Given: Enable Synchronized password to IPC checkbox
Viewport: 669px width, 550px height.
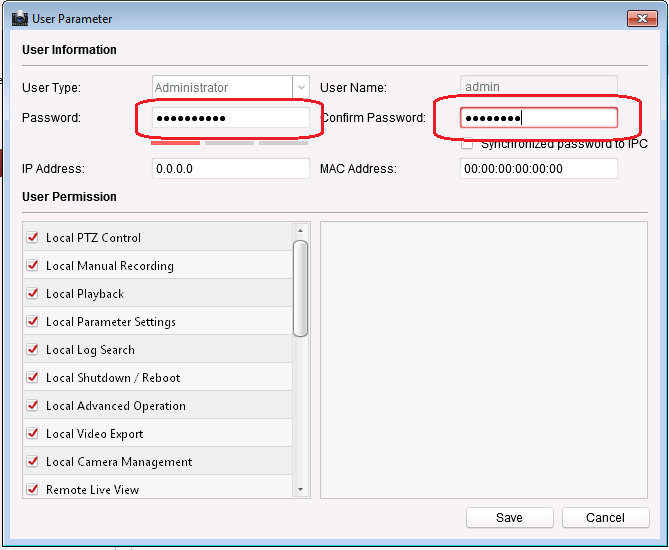Looking at the screenshot, I should coord(467,144).
